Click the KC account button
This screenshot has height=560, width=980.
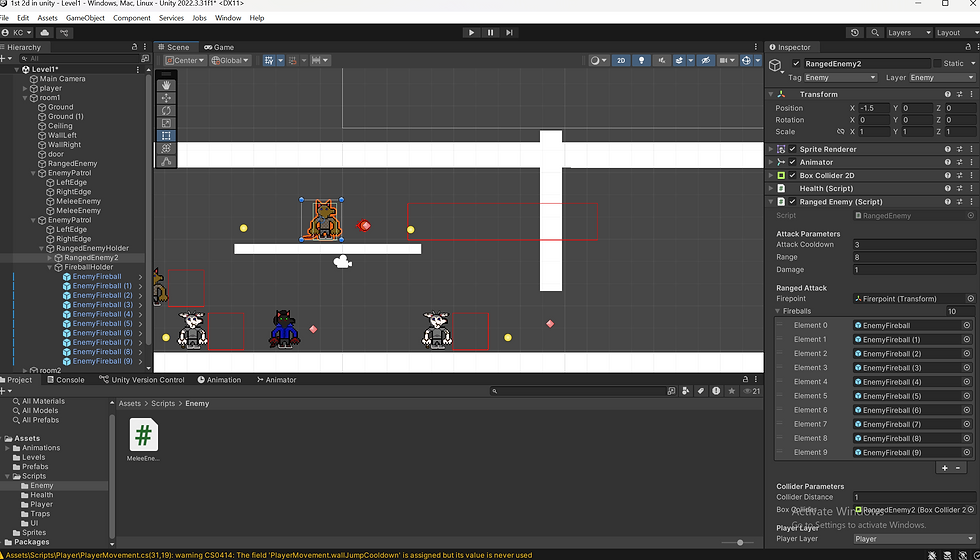click(17, 32)
